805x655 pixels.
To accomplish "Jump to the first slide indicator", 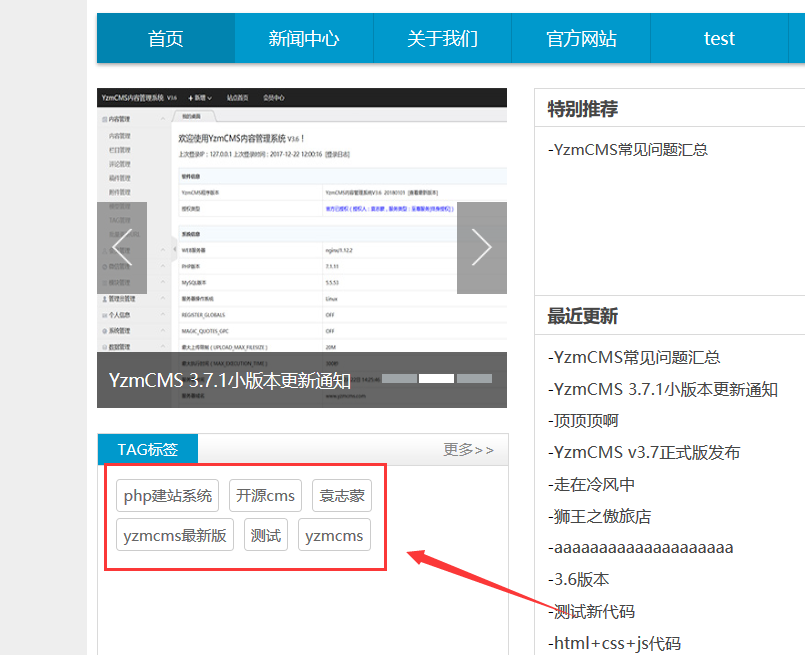I will click(399, 378).
